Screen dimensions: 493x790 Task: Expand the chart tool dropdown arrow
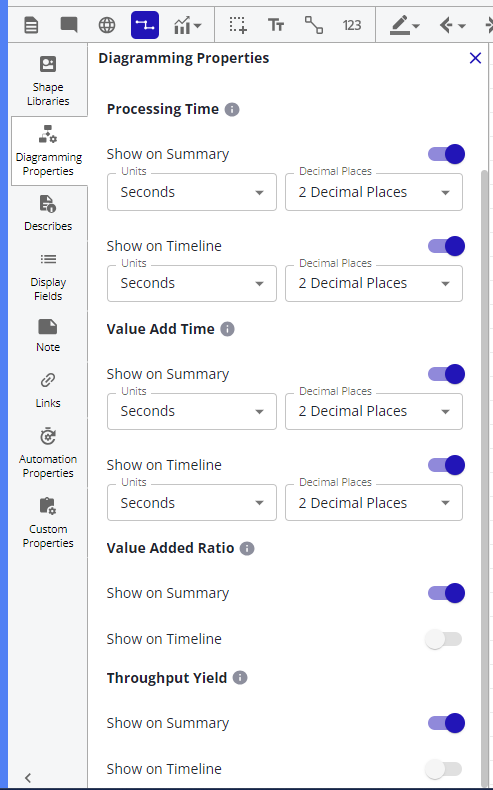point(197,26)
